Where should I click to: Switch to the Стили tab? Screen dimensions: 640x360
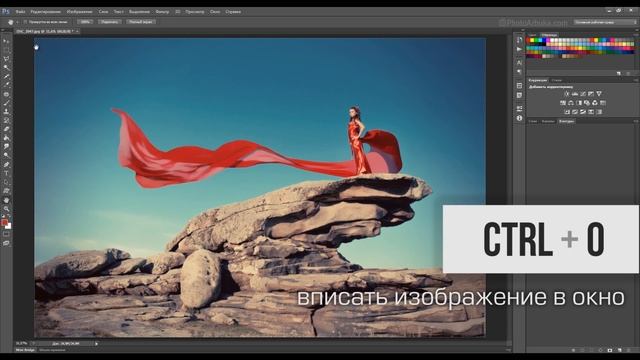[x=556, y=80]
